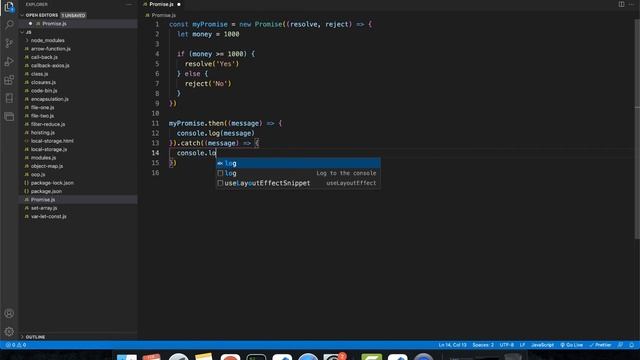Click Spaces: 2 indentation setting
This screenshot has height=360, width=640.
pyautogui.click(x=483, y=345)
